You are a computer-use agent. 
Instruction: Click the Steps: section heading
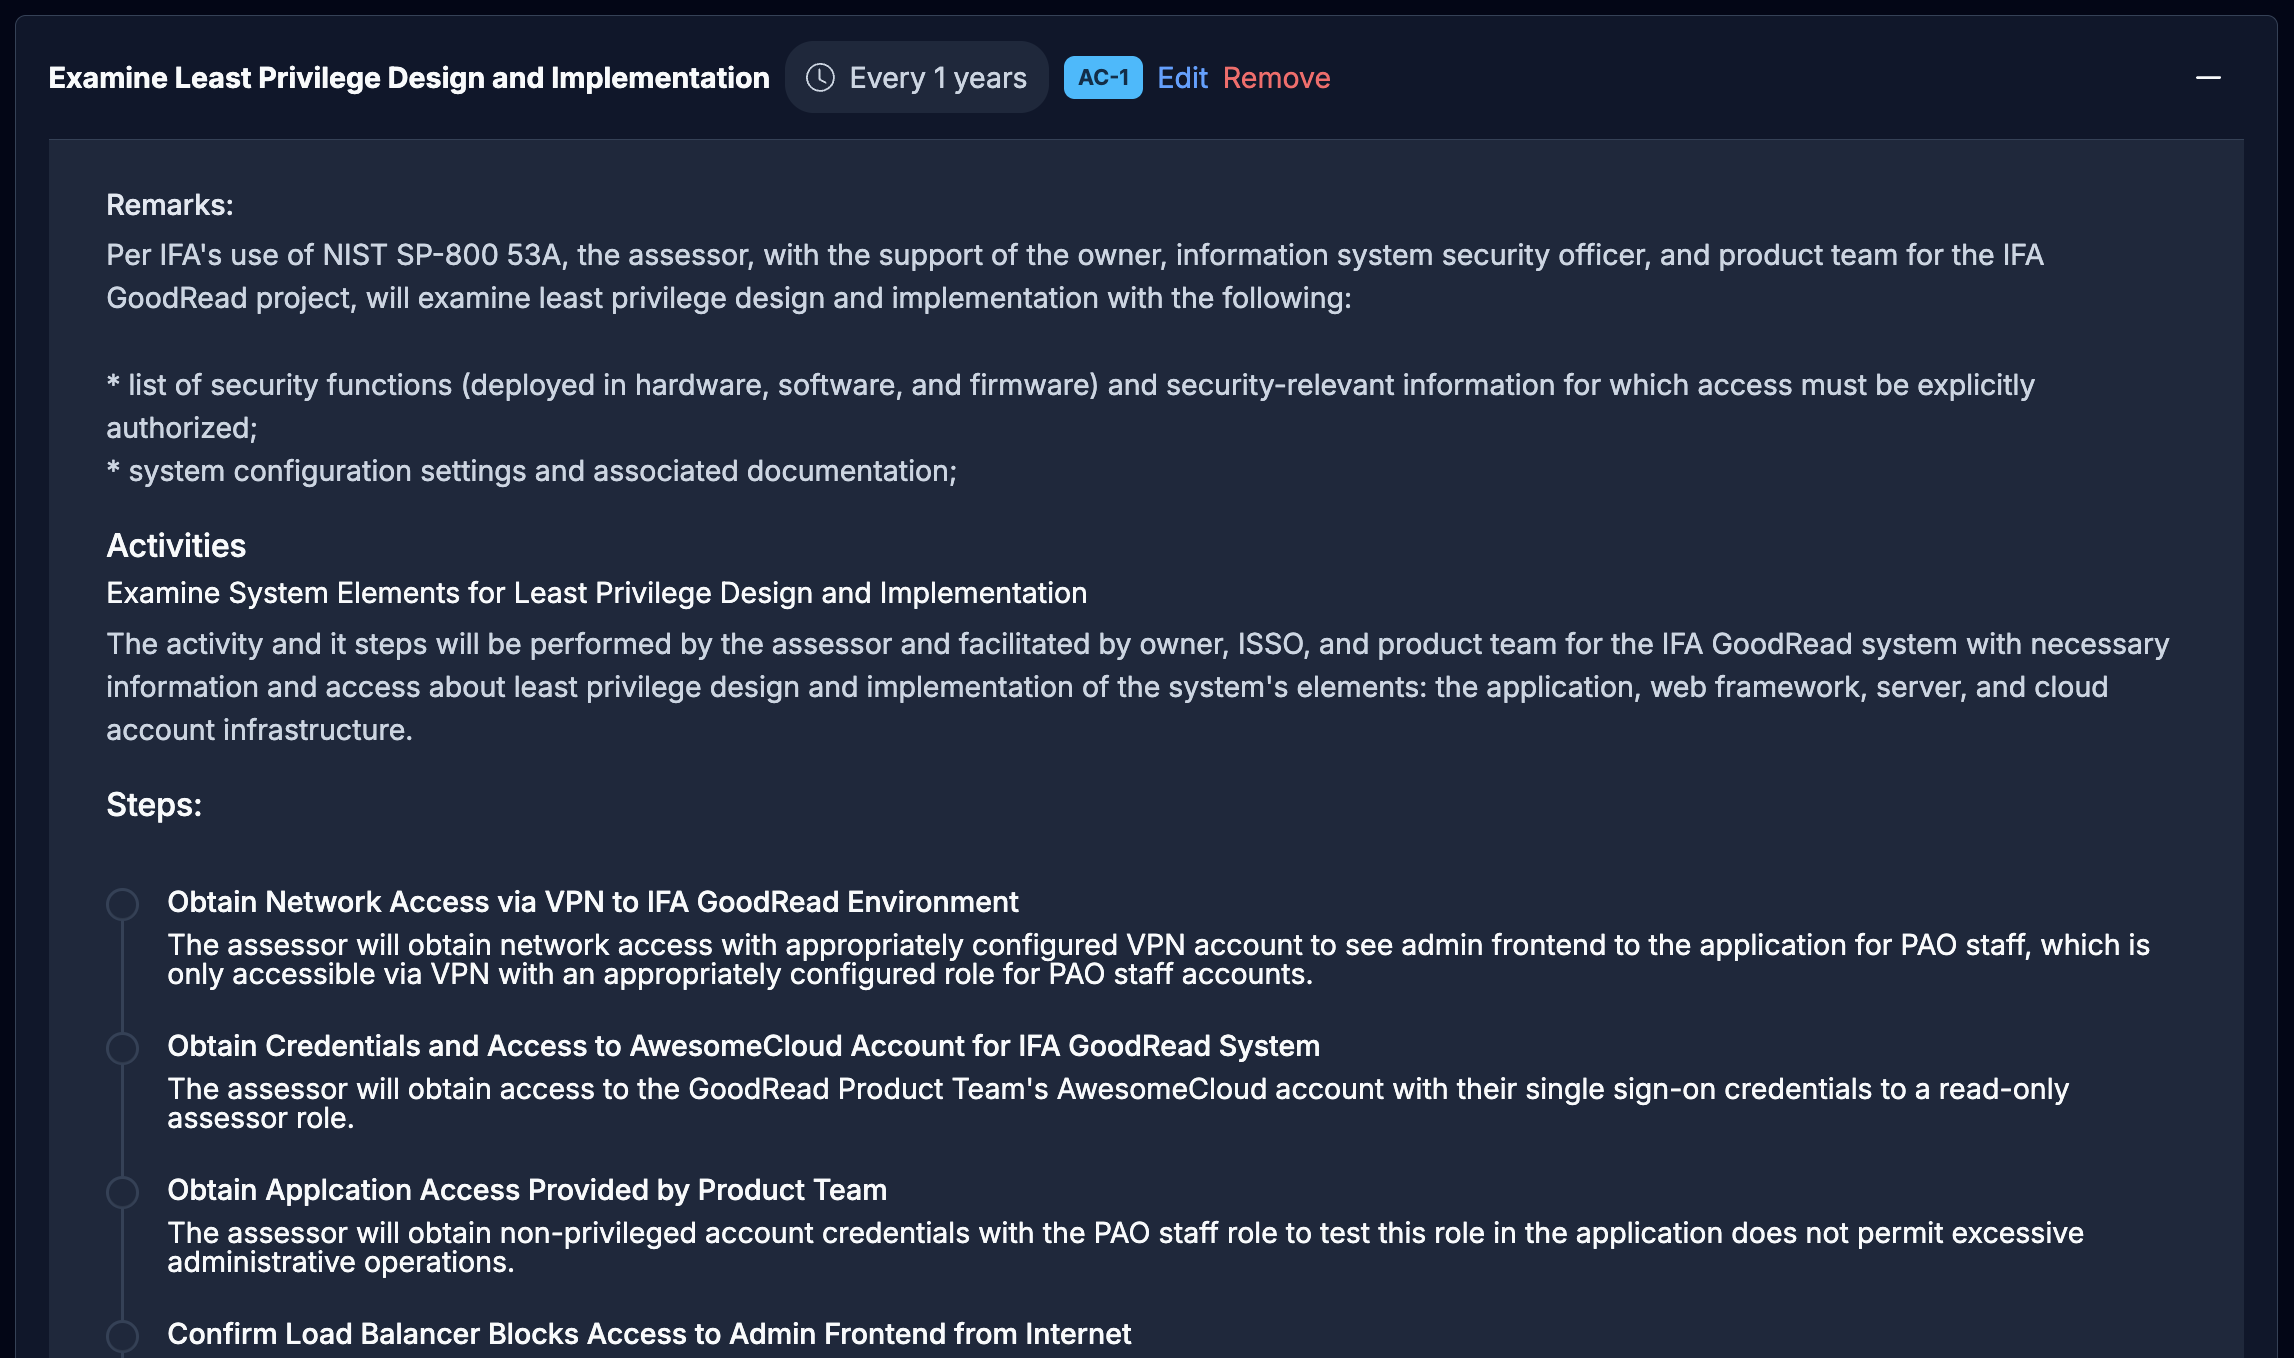[x=154, y=805]
